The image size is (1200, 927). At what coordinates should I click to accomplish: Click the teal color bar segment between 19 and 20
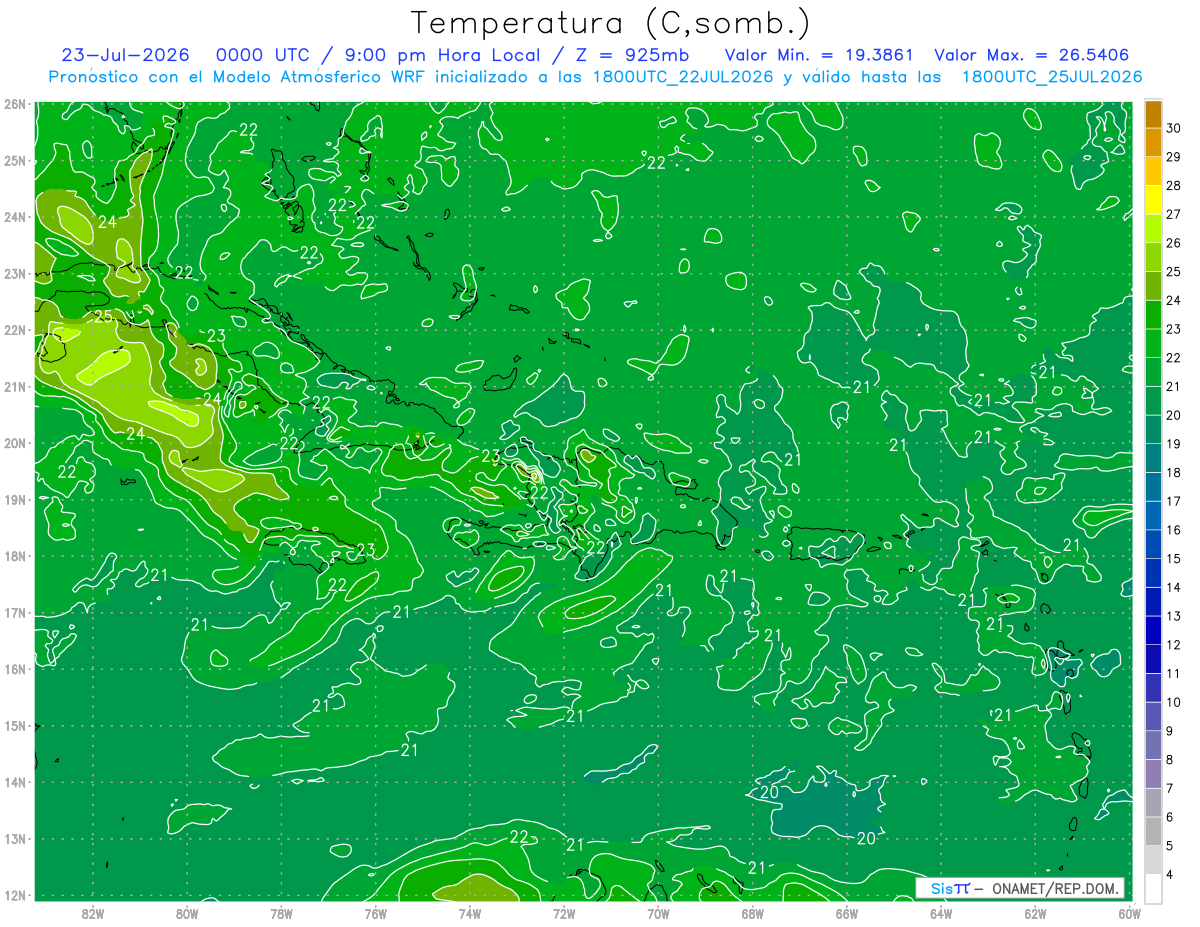tap(1153, 430)
